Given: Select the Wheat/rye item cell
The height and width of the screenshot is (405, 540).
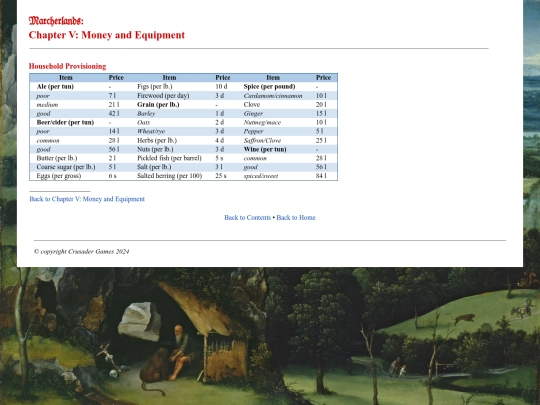Looking at the screenshot, I should 151,131.
